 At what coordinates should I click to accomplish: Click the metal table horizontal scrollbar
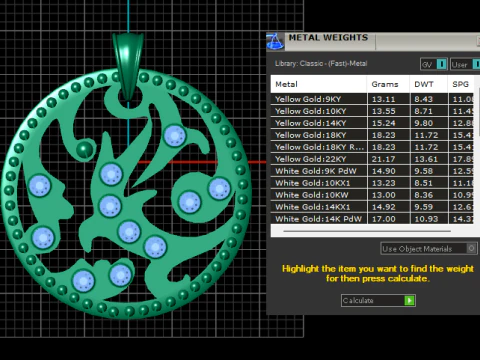point(367,231)
